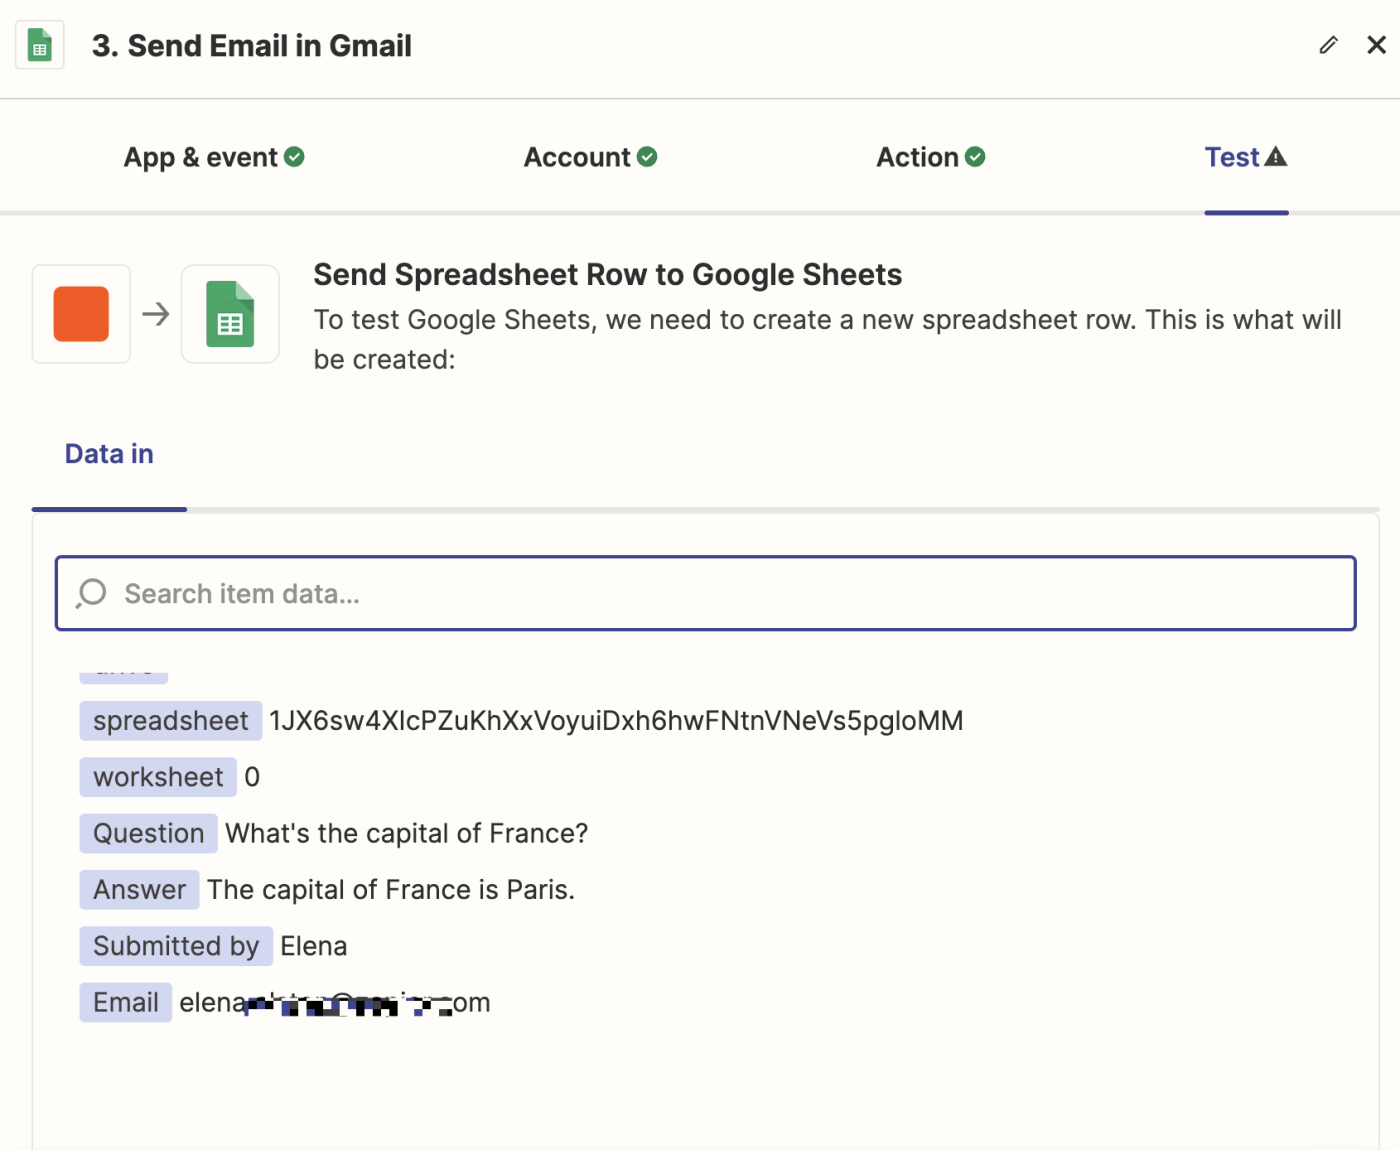1400x1150 pixels.
Task: Click the redacted email address value
Action: click(x=335, y=1002)
